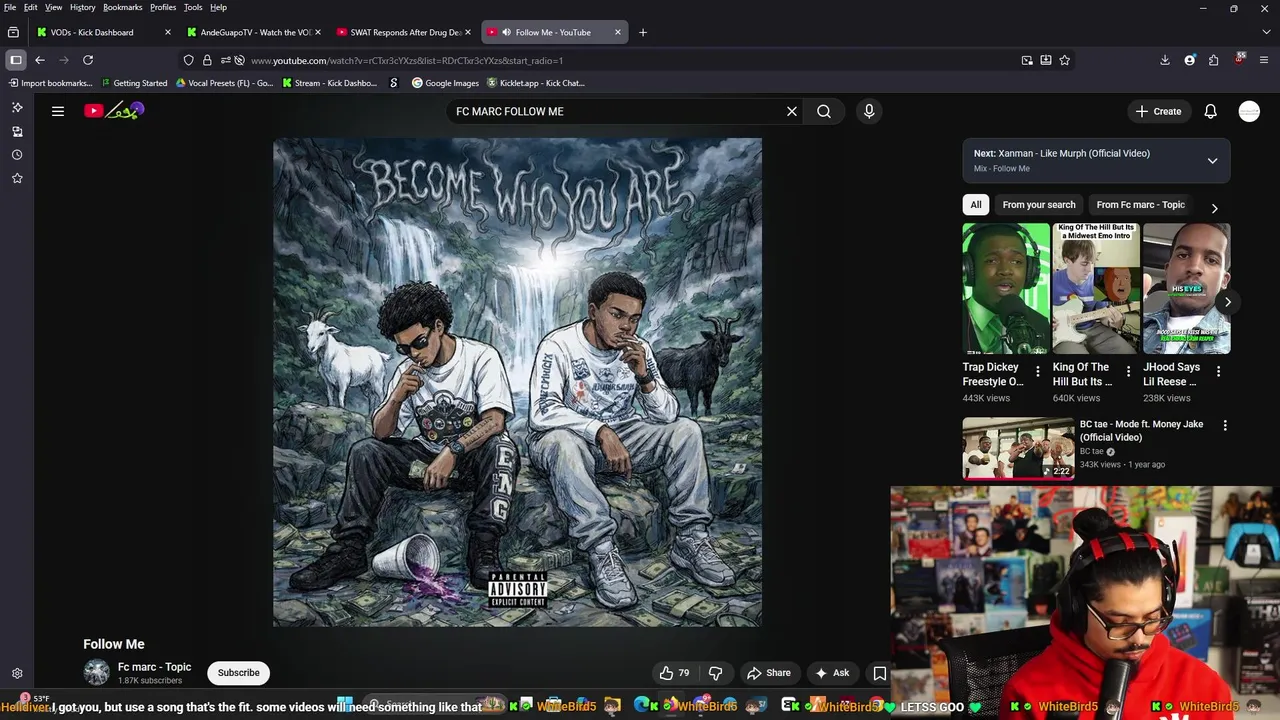Open the Tools menu
The image size is (1280, 720).
[x=193, y=7]
